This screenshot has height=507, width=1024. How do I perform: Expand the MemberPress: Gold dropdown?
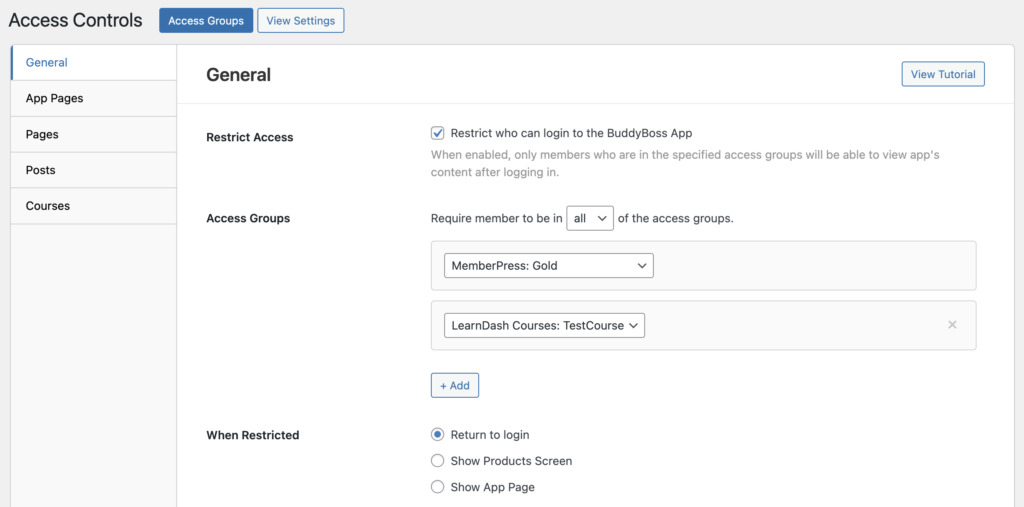548,266
